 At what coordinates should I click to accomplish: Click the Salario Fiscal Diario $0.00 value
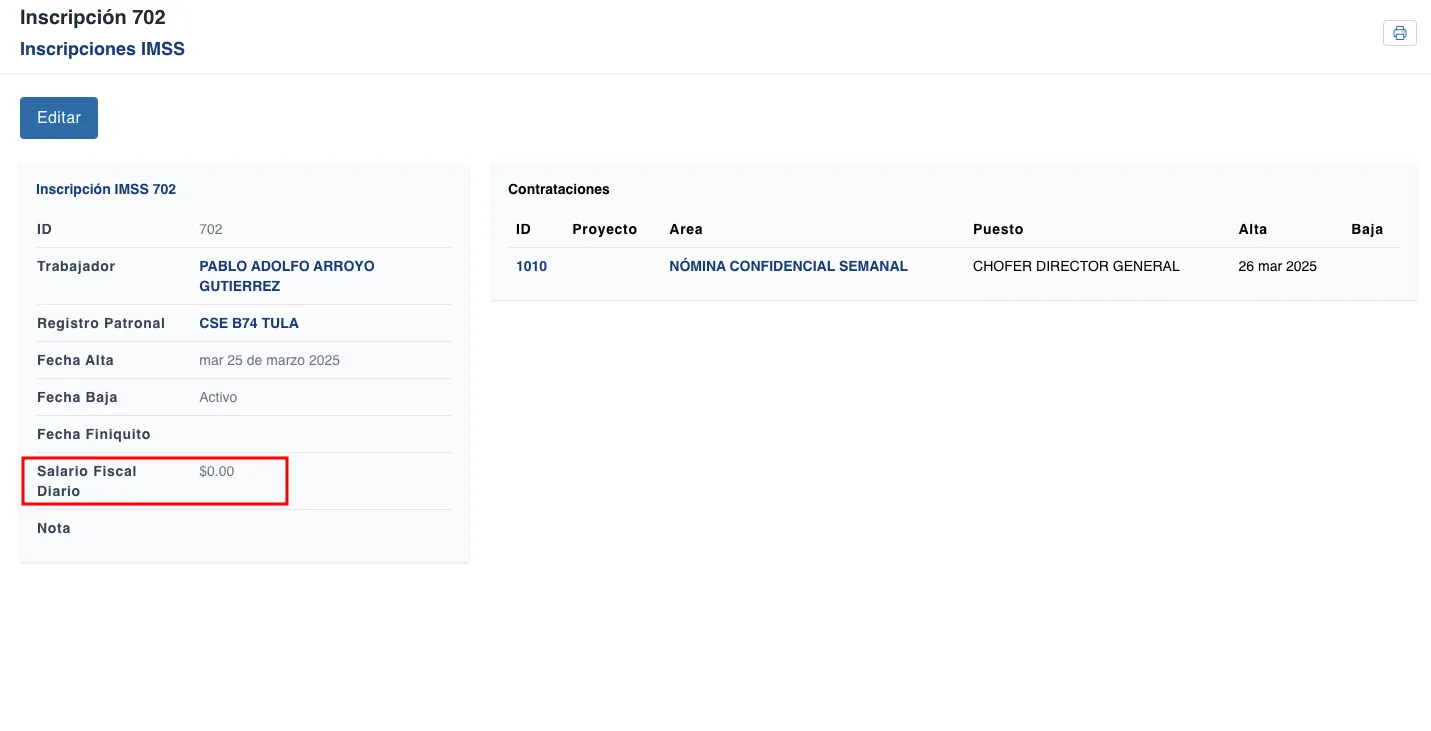[217, 471]
